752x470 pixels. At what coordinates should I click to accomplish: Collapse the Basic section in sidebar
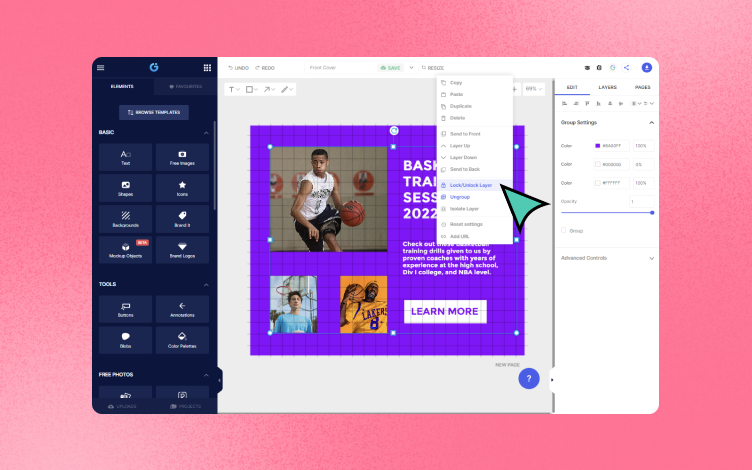coord(206,133)
